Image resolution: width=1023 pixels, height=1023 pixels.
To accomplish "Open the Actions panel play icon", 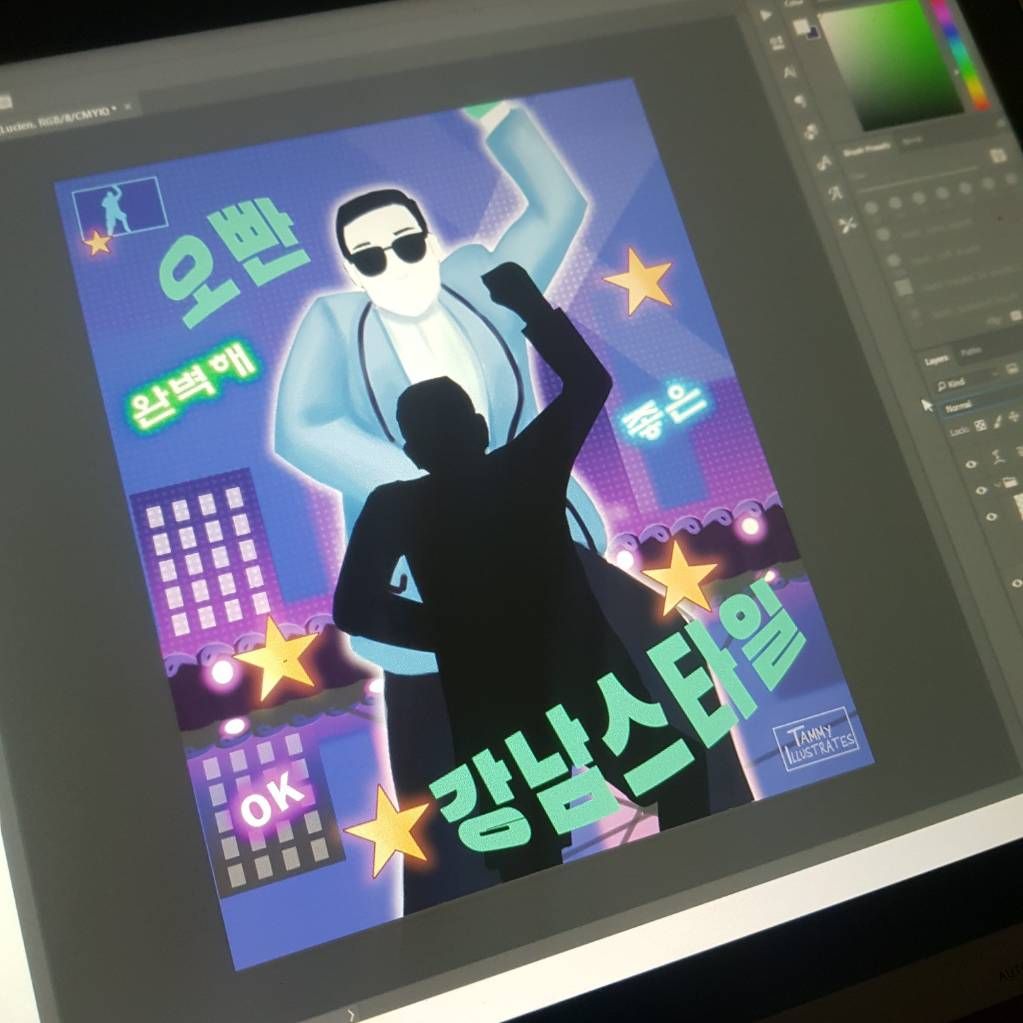I will click(x=766, y=14).
